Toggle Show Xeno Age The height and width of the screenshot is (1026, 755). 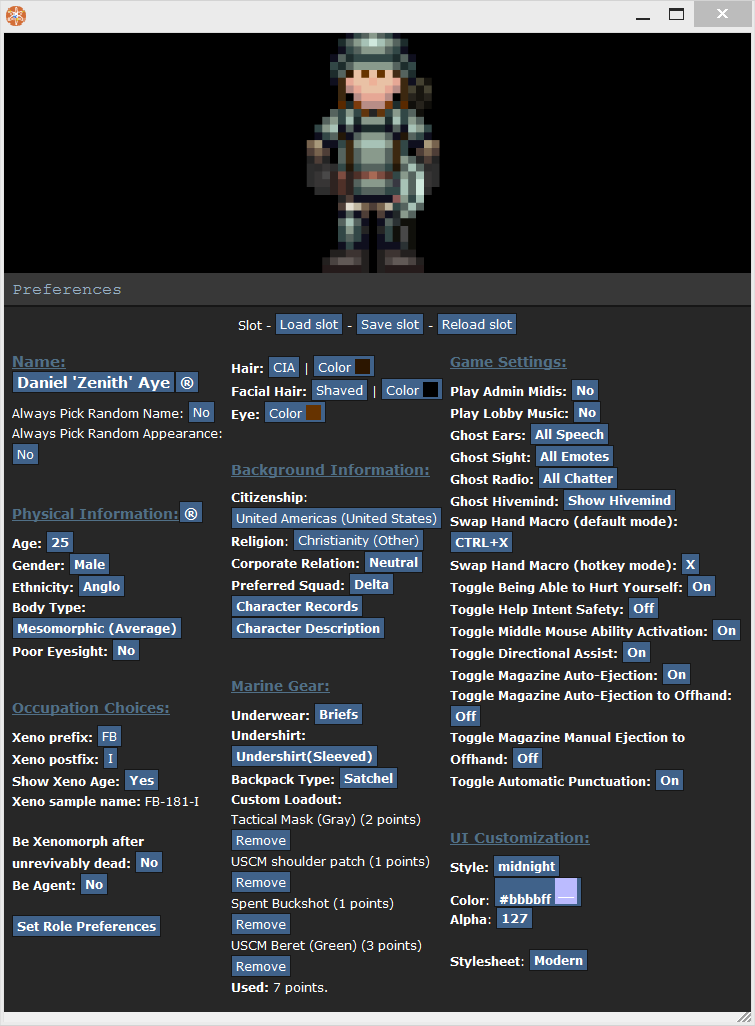[x=142, y=781]
